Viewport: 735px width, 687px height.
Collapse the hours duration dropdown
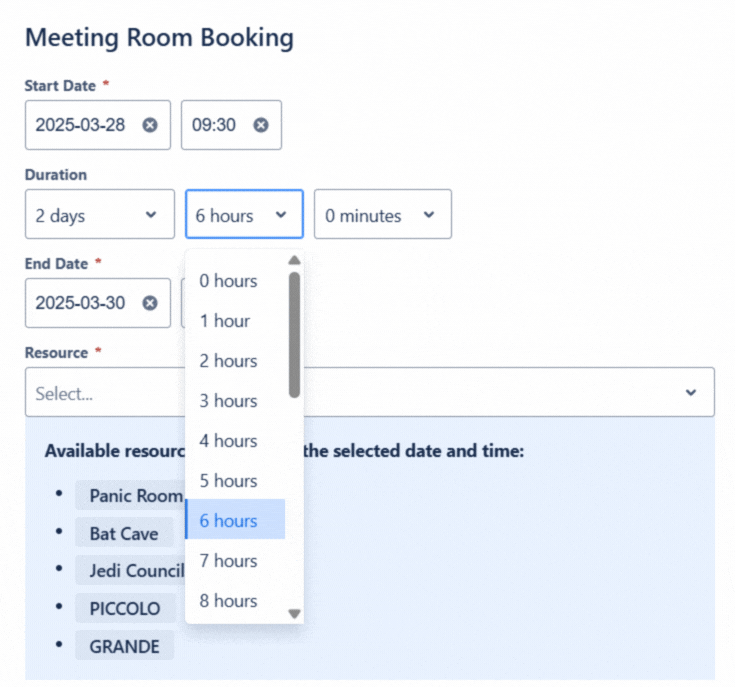point(243,215)
